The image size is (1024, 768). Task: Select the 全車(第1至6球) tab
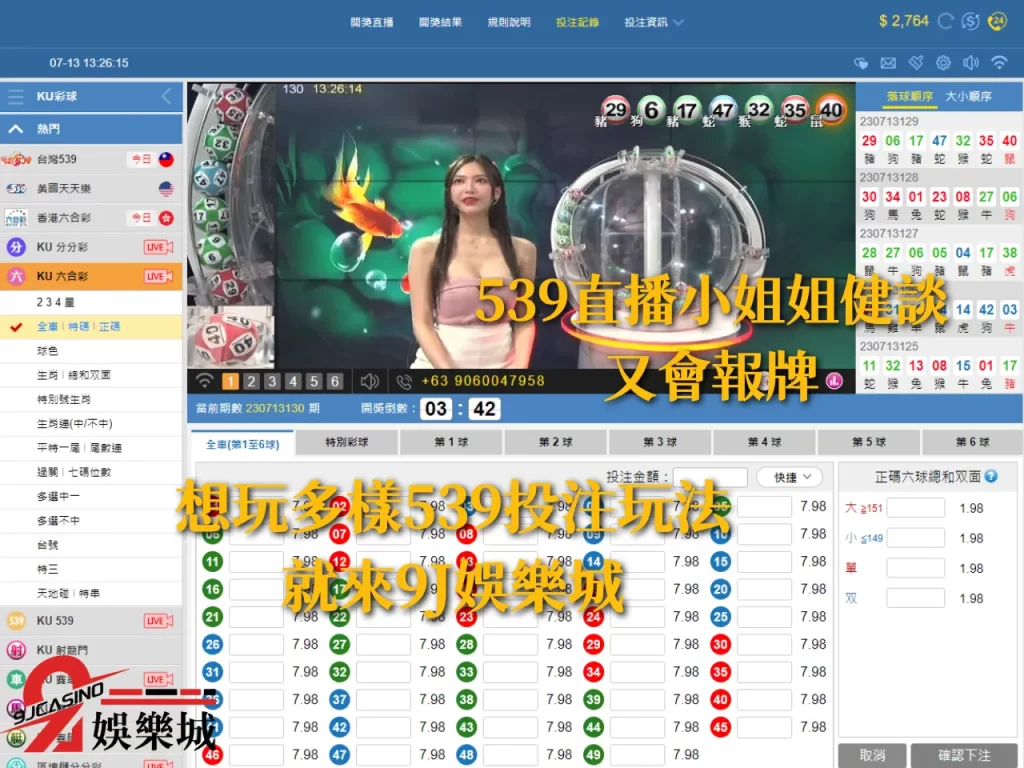(x=243, y=444)
